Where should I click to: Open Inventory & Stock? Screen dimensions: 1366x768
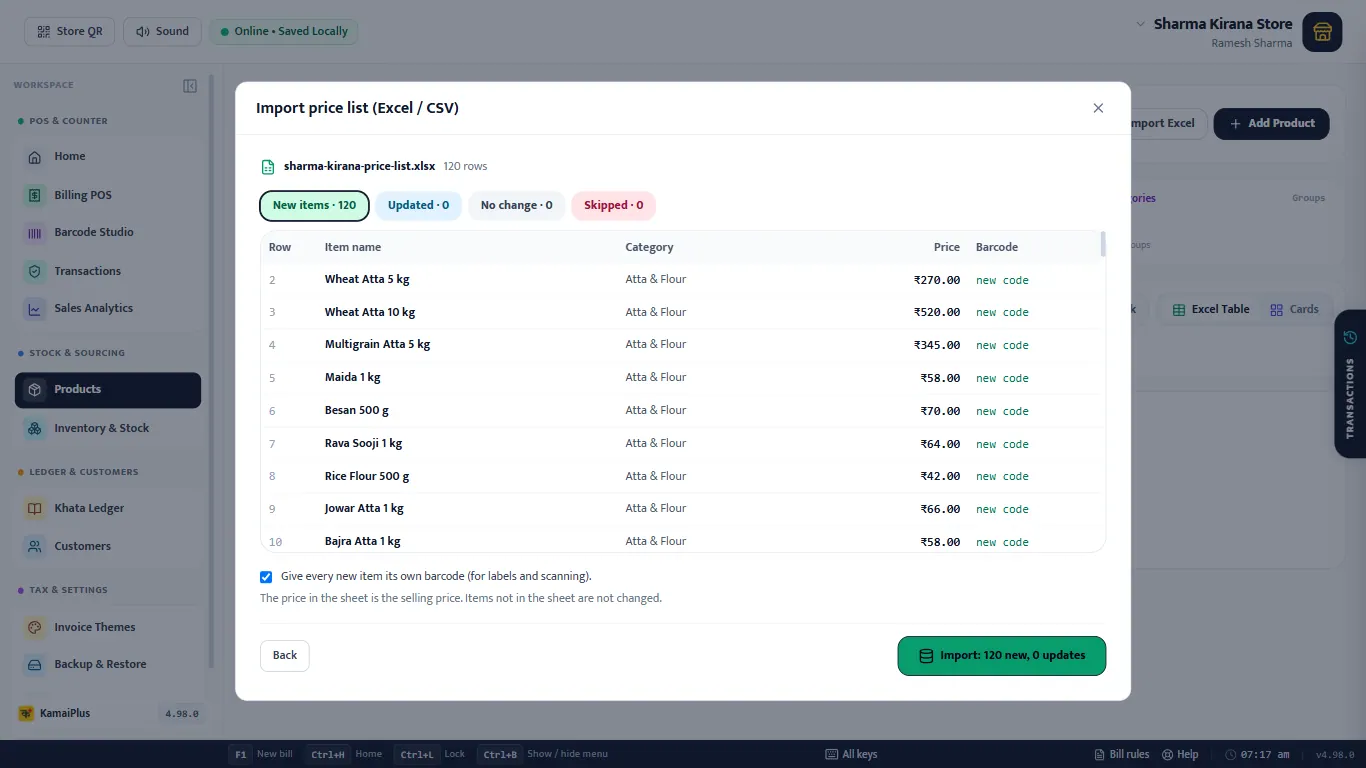(108, 428)
